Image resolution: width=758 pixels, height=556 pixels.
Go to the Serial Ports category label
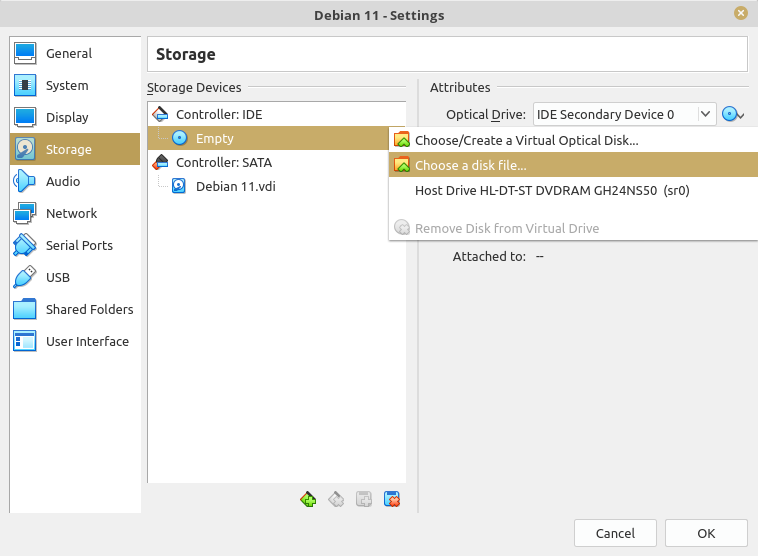[79, 246]
